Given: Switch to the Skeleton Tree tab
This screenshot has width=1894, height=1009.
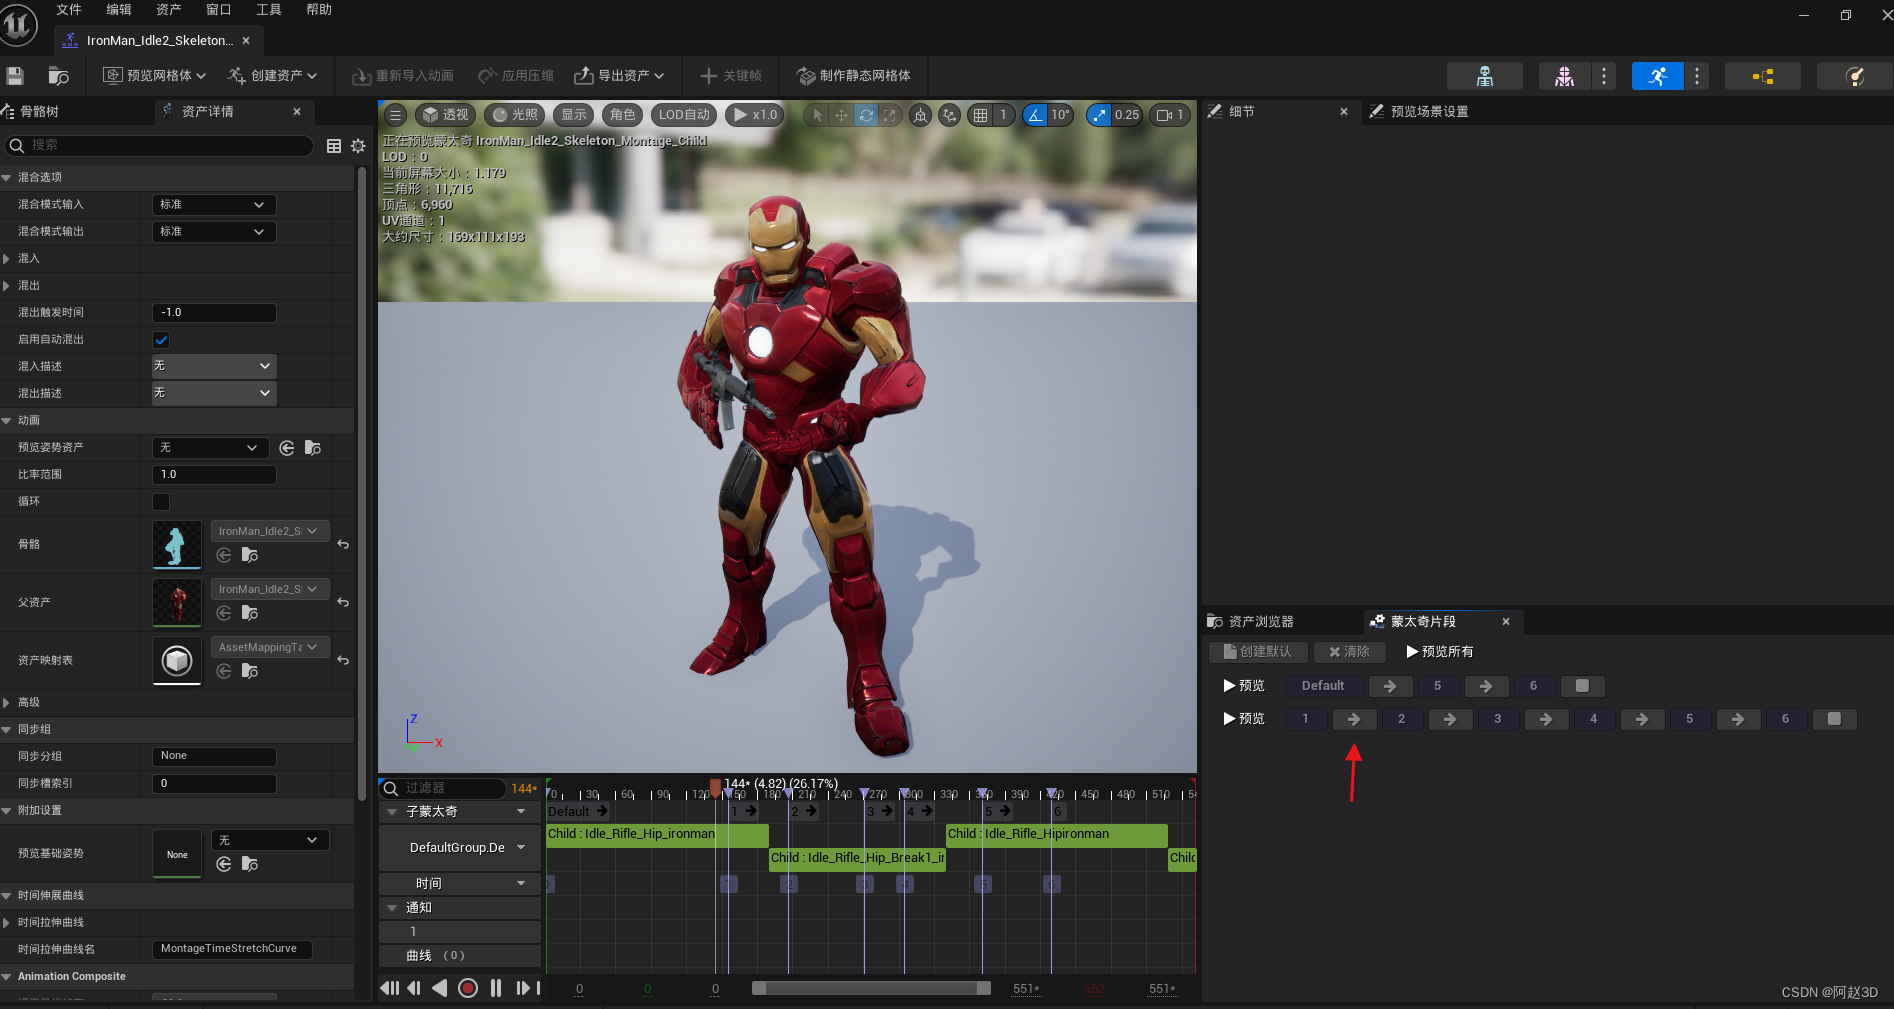Looking at the screenshot, I should click(x=40, y=112).
